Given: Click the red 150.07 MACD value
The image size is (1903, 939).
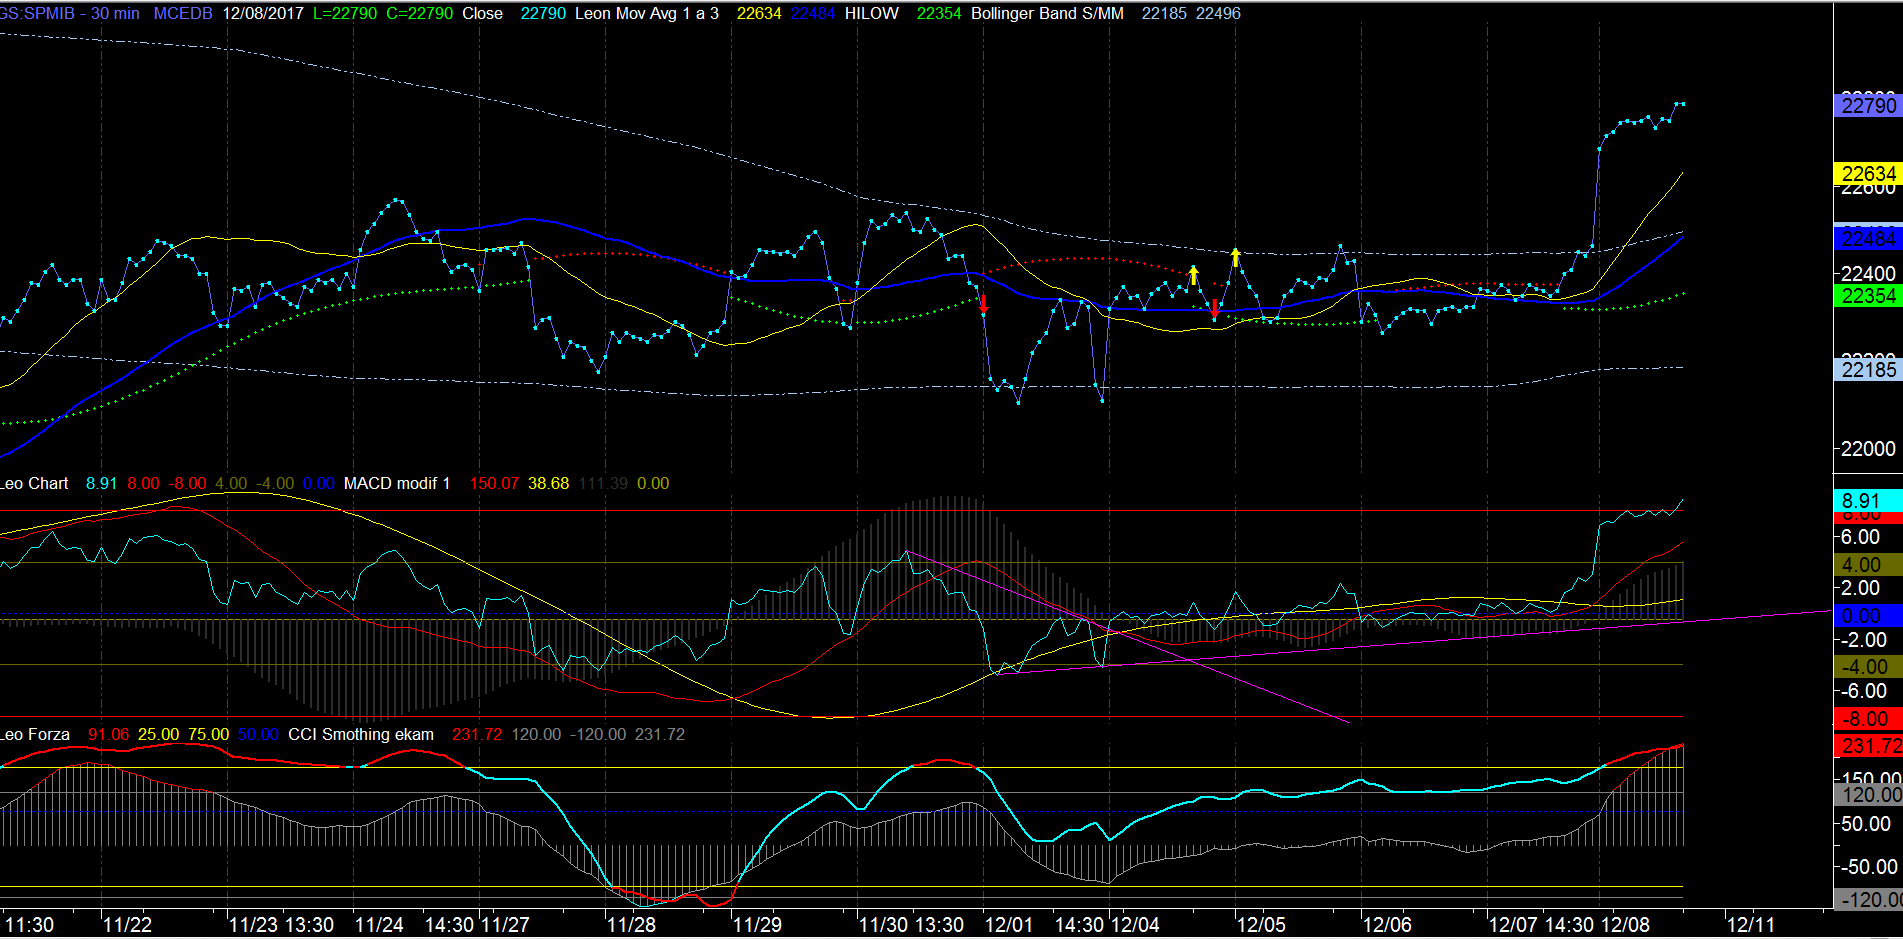Looking at the screenshot, I should pyautogui.click(x=494, y=484).
